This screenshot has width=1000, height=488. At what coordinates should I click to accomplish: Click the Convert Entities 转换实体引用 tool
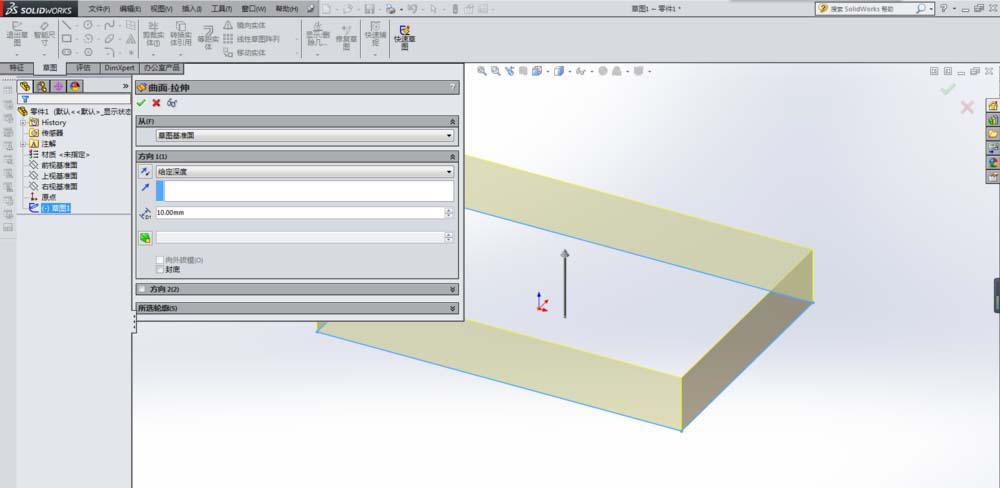(x=180, y=36)
